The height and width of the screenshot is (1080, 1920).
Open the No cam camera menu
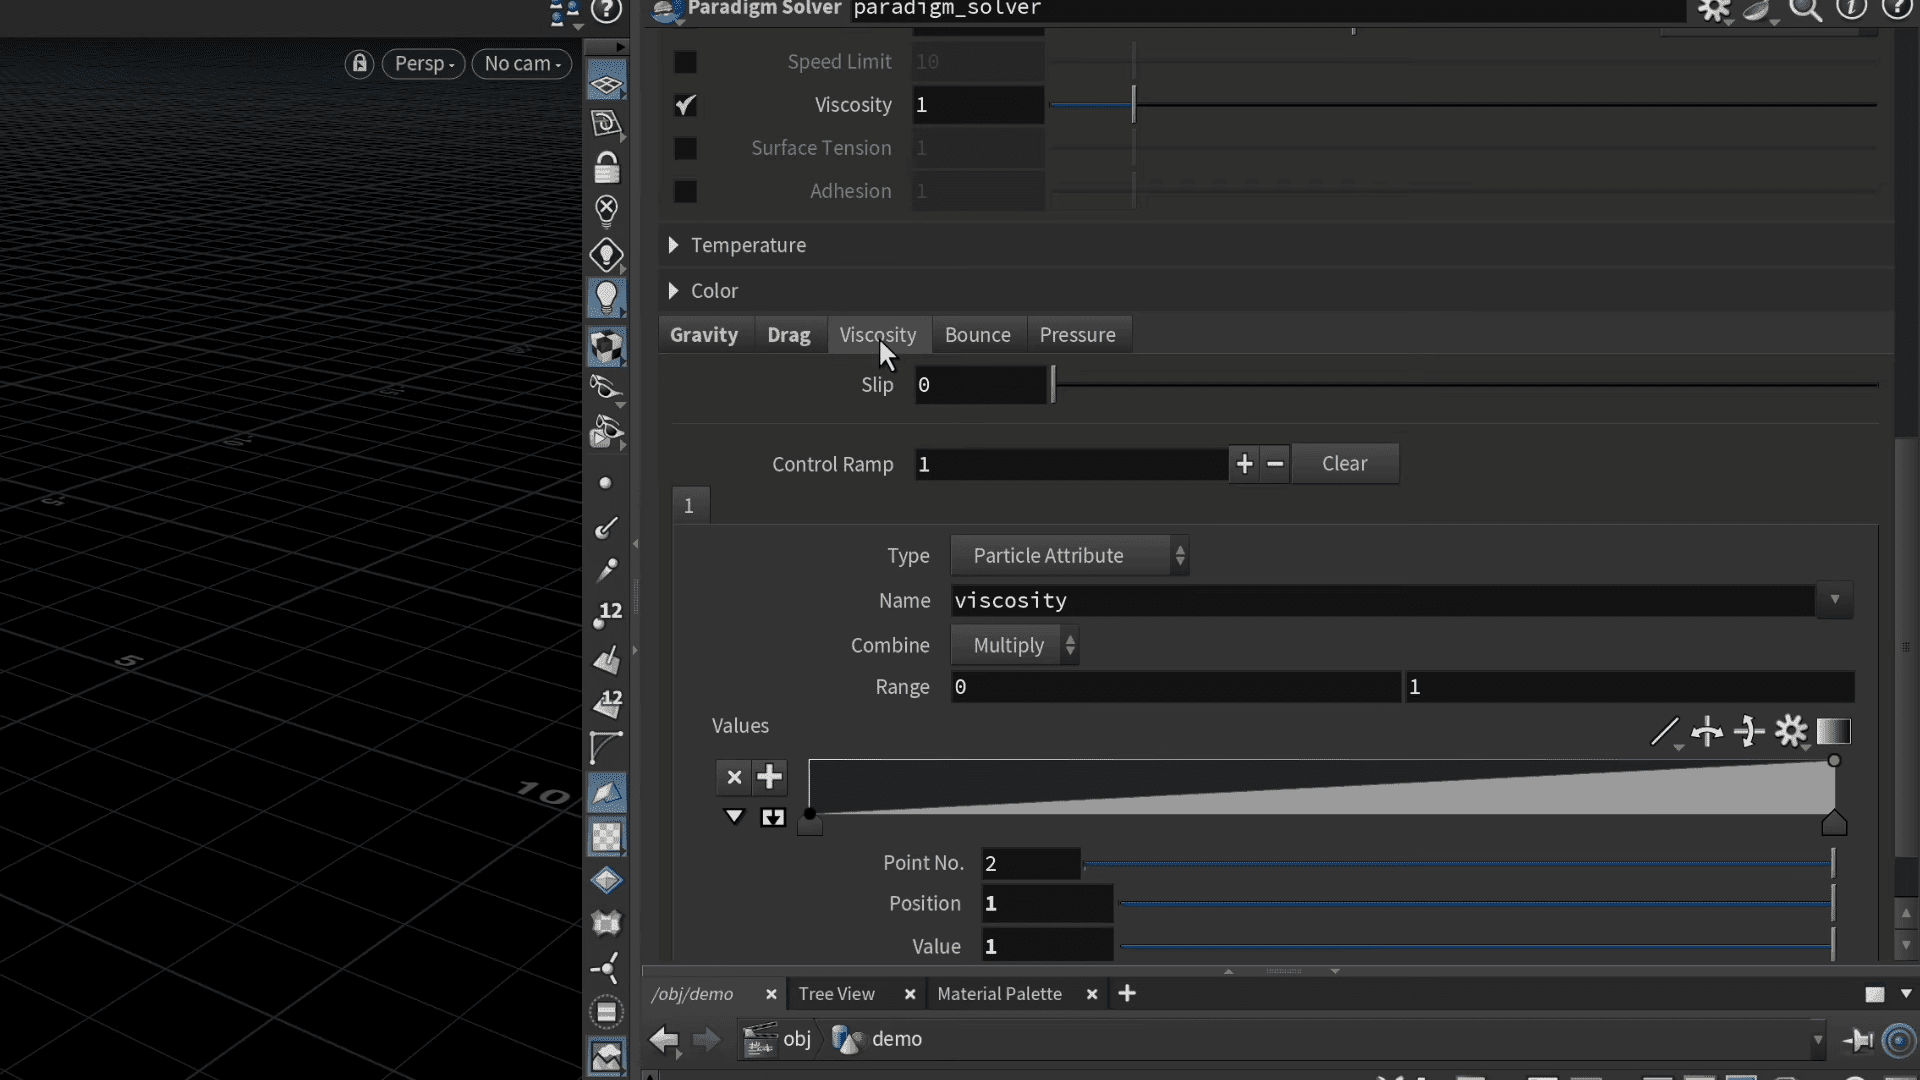pyautogui.click(x=522, y=64)
